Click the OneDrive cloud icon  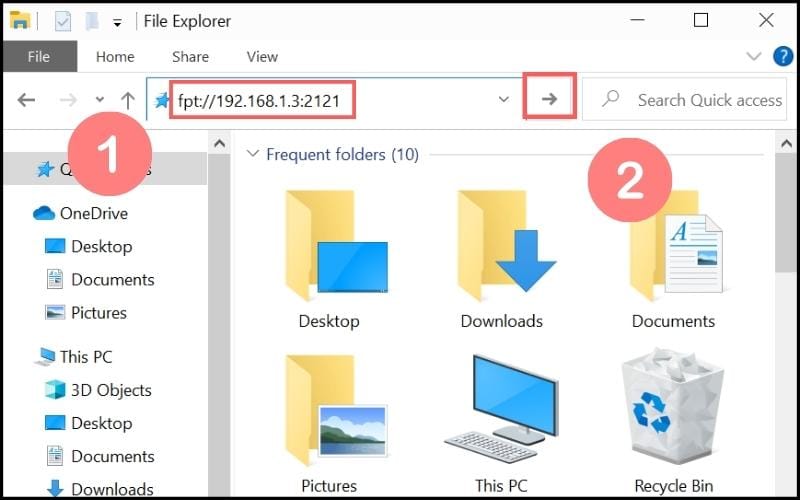pos(44,213)
